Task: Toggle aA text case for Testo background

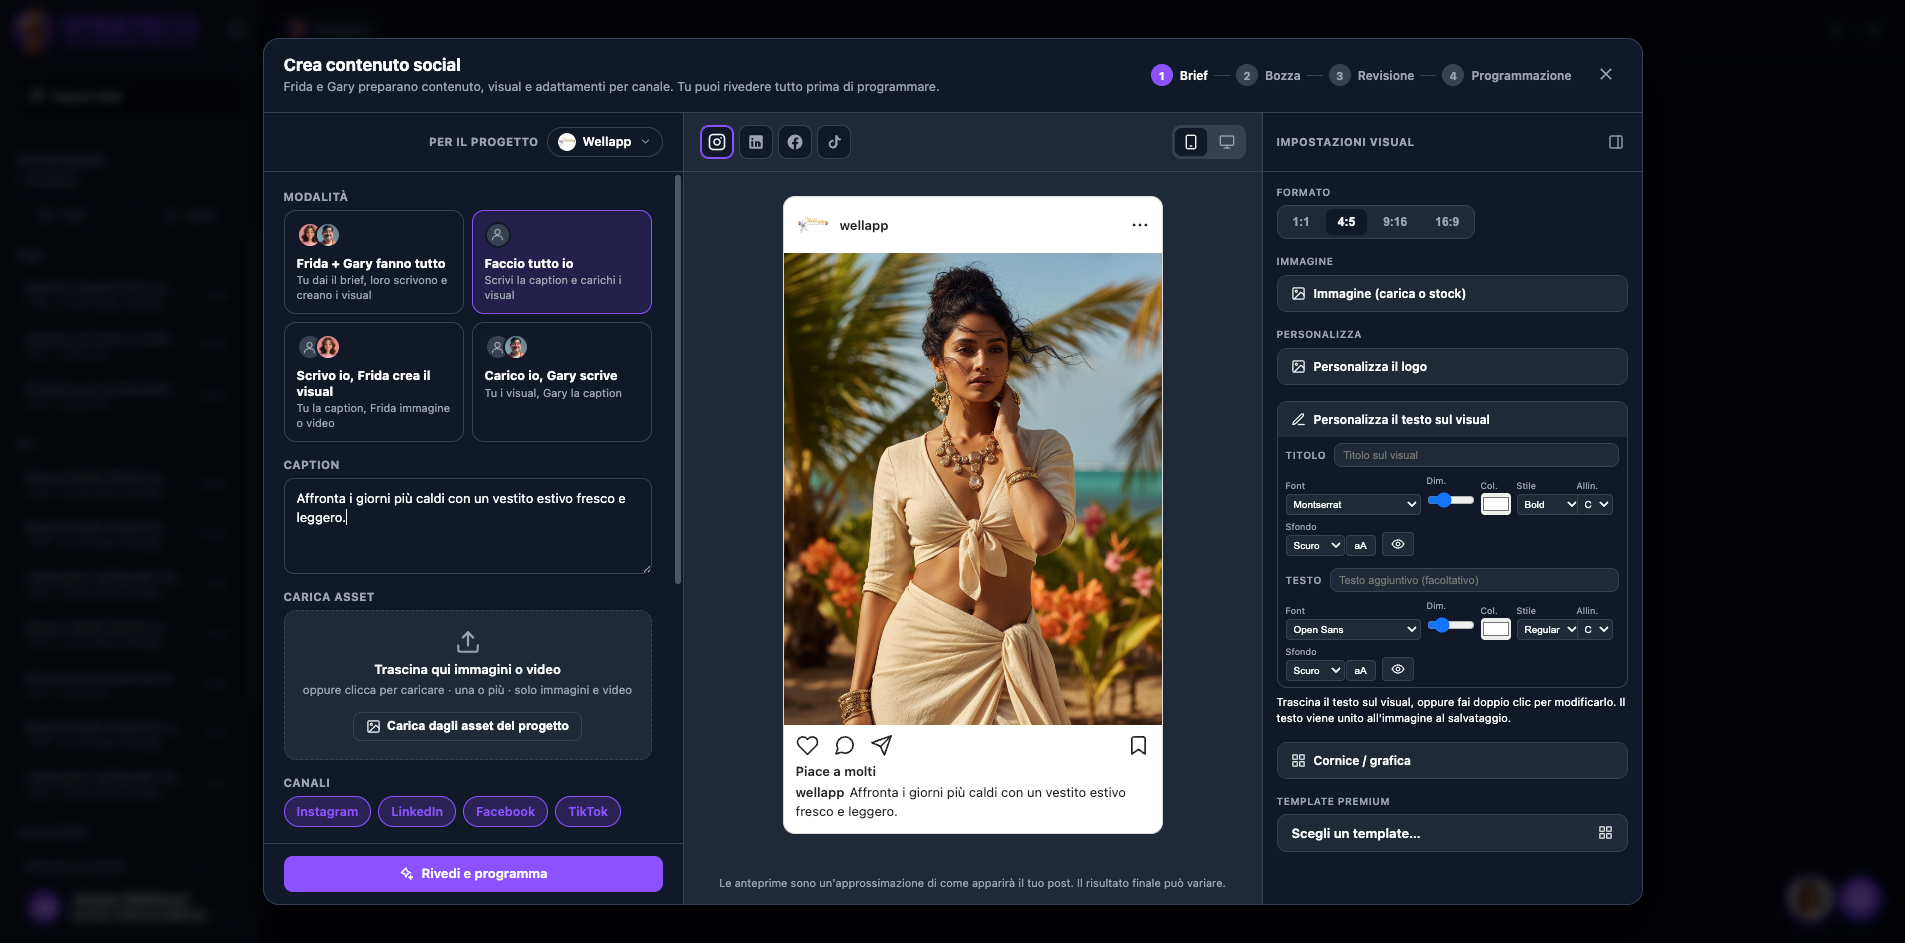Action: coord(1360,670)
